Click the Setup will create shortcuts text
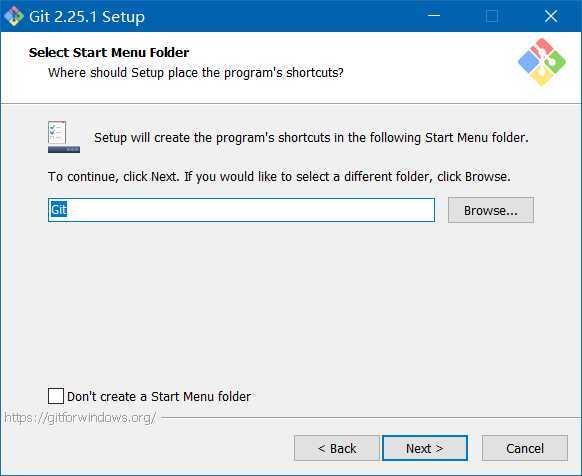Image resolution: width=582 pixels, height=476 pixels. (311, 138)
